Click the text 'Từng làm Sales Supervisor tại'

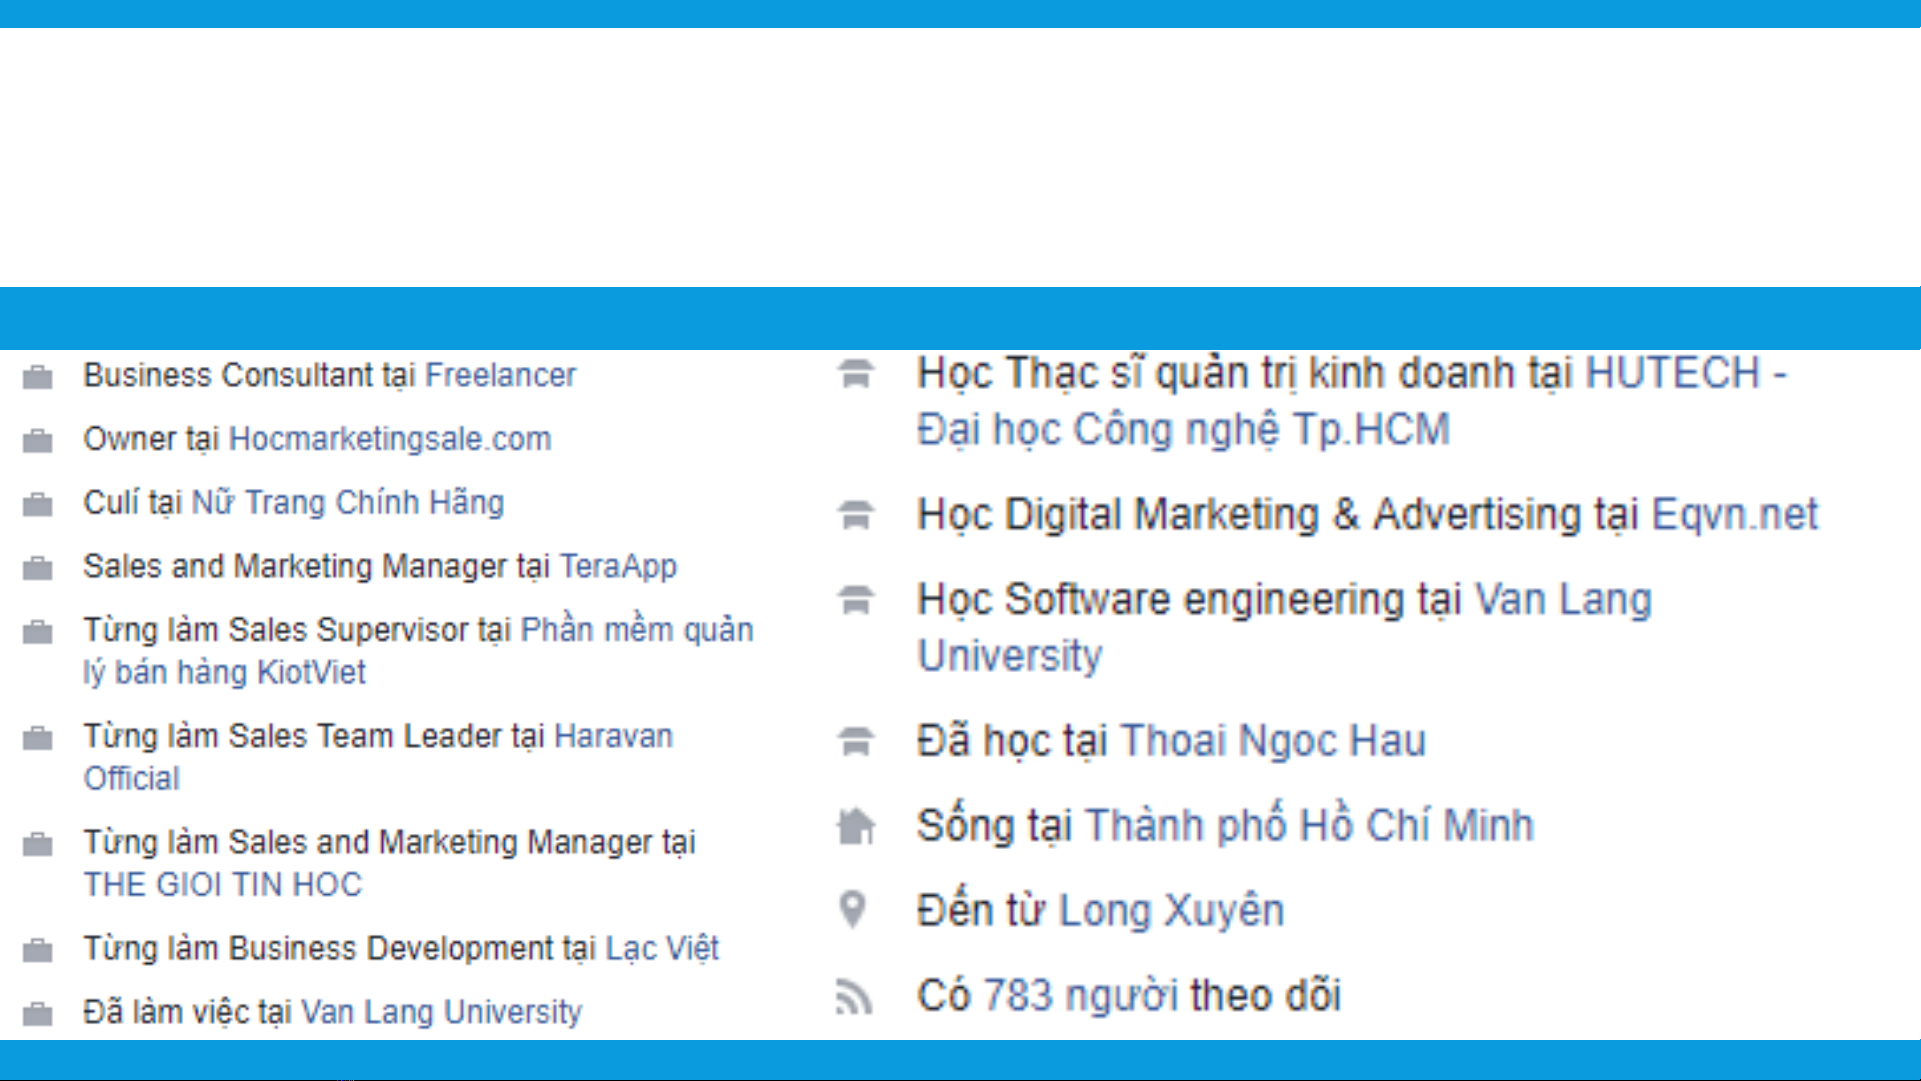[297, 630]
